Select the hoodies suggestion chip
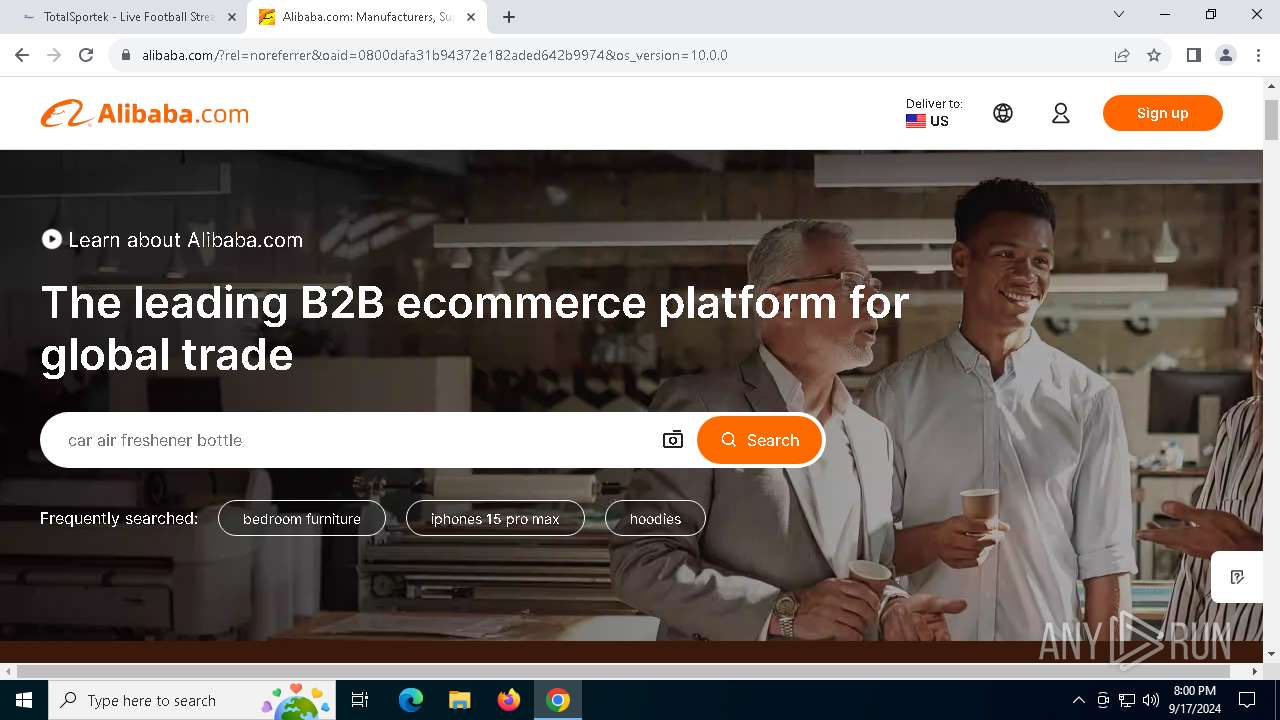The image size is (1280, 720). (x=655, y=518)
